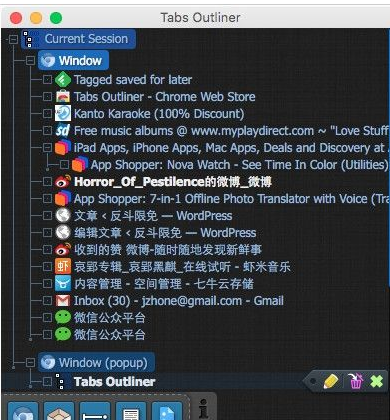Click the Chrome Web Store favicon
This screenshot has width=390, height=420.
(63, 97)
